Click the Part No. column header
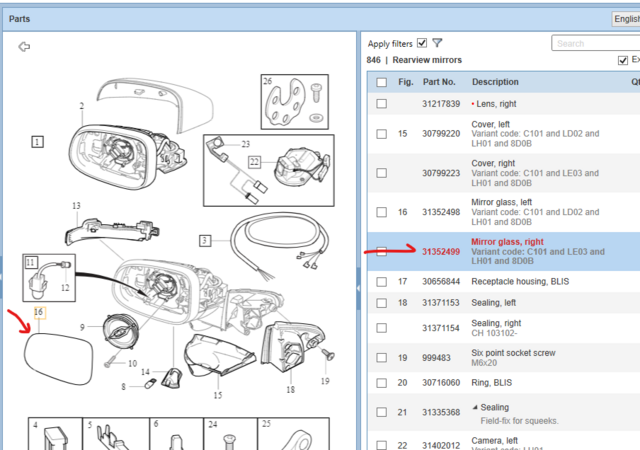This screenshot has height=450, width=640. (439, 82)
